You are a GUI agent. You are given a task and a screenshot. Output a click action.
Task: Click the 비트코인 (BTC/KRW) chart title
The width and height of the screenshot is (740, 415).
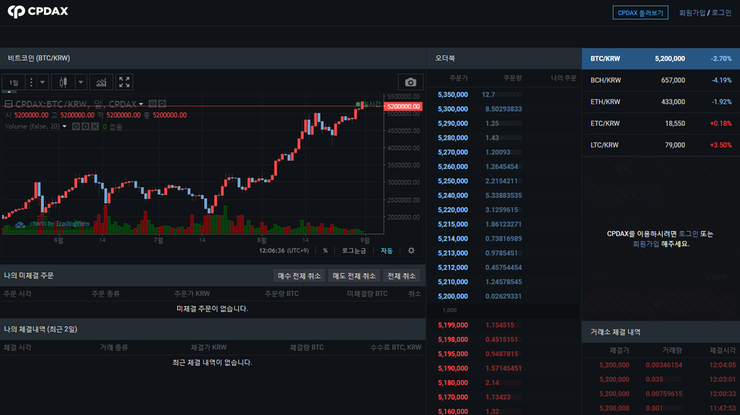point(39,58)
